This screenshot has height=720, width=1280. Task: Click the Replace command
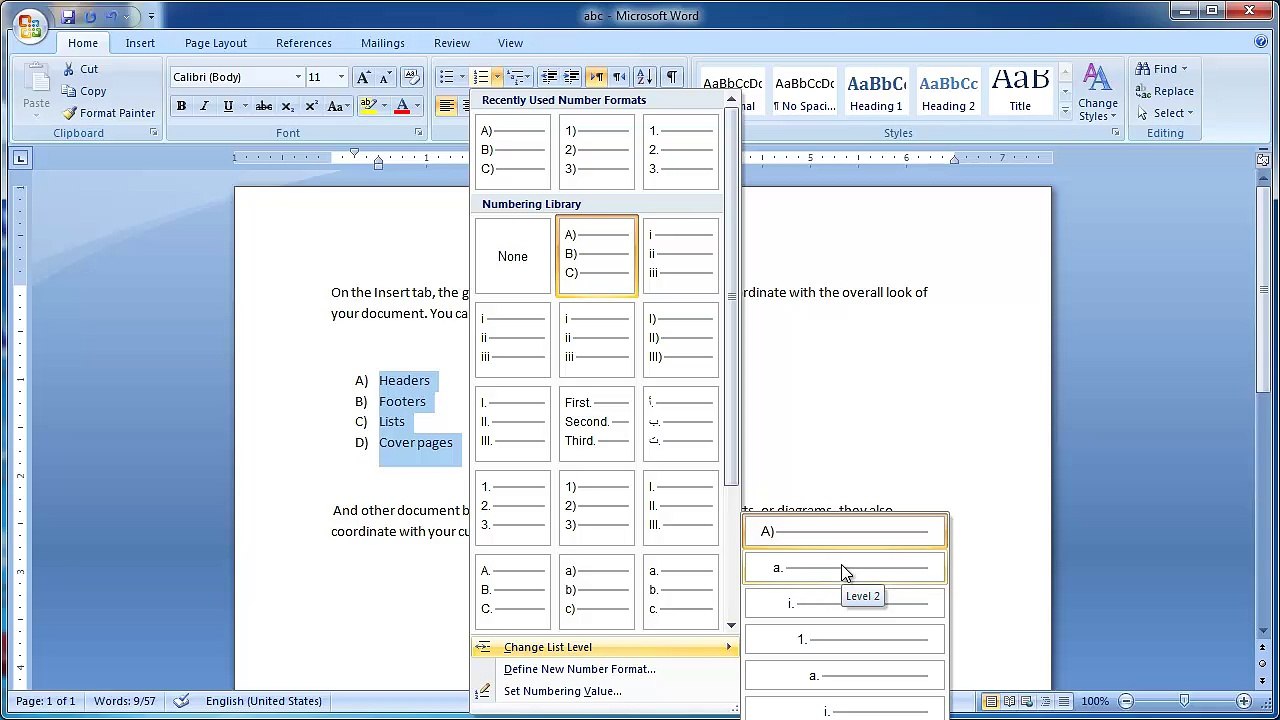click(1164, 91)
